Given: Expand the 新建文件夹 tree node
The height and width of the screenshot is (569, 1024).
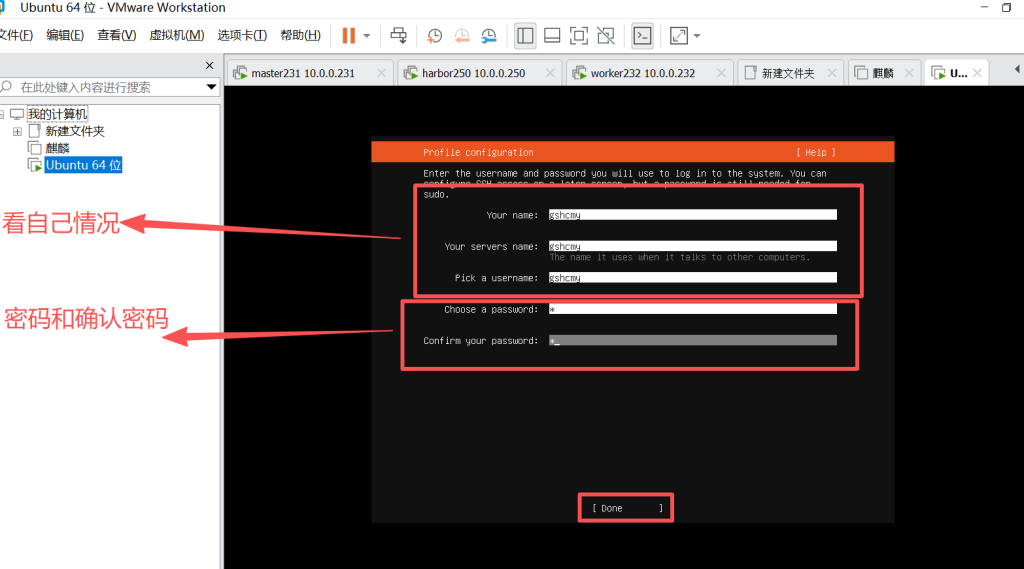Looking at the screenshot, I should (17, 131).
